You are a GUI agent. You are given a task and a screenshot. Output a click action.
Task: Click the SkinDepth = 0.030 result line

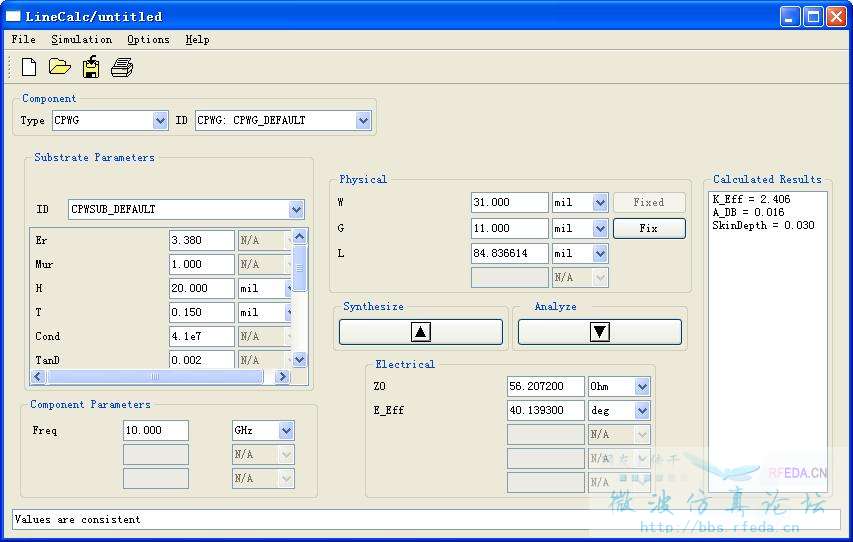(763, 225)
